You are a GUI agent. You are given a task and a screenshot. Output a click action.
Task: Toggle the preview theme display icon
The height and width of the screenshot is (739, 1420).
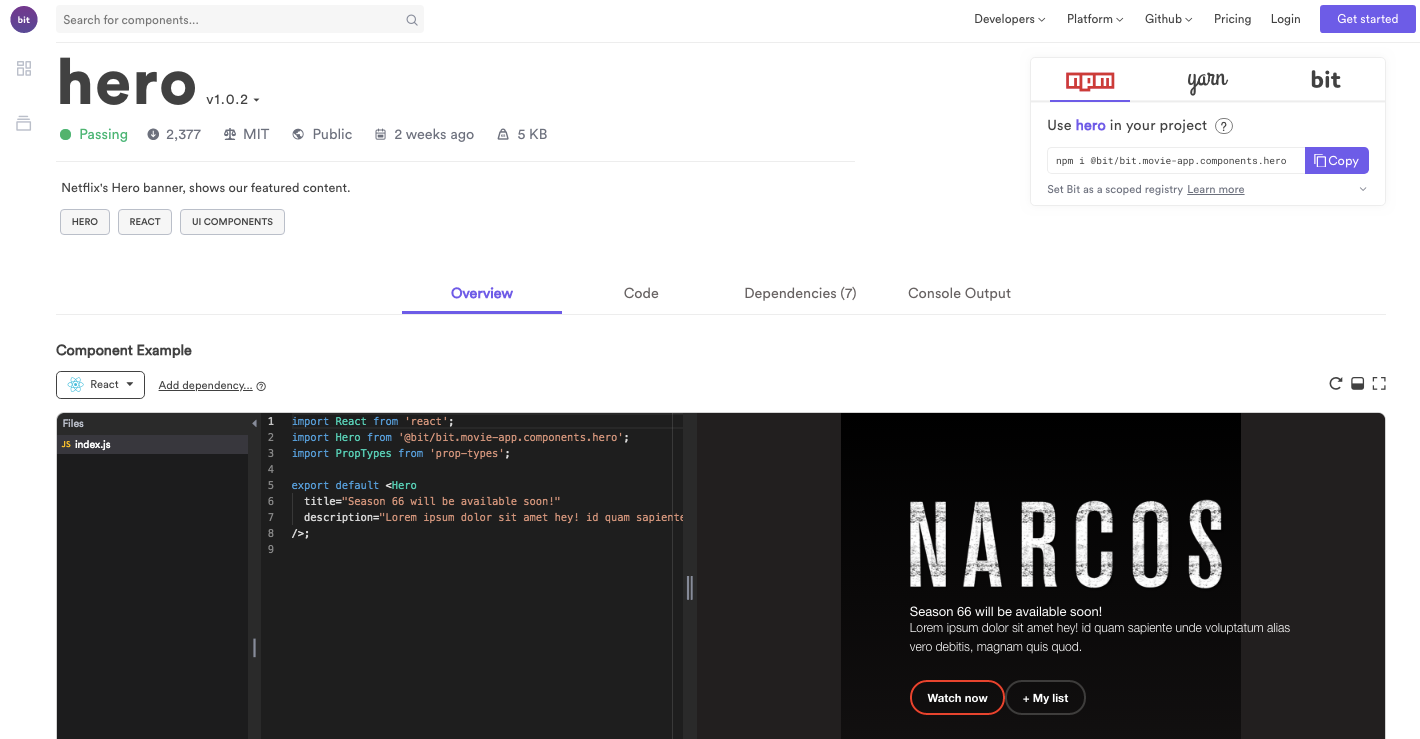1357,383
